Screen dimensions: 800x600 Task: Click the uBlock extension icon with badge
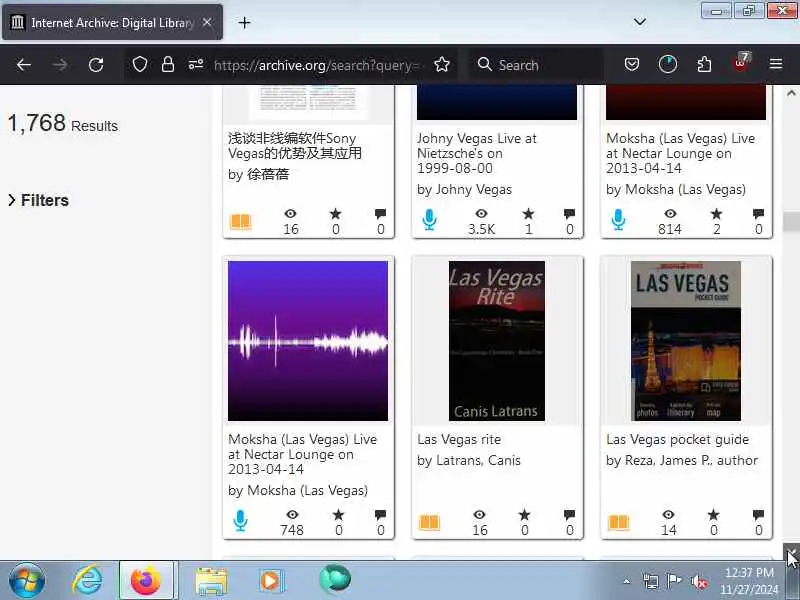(741, 63)
